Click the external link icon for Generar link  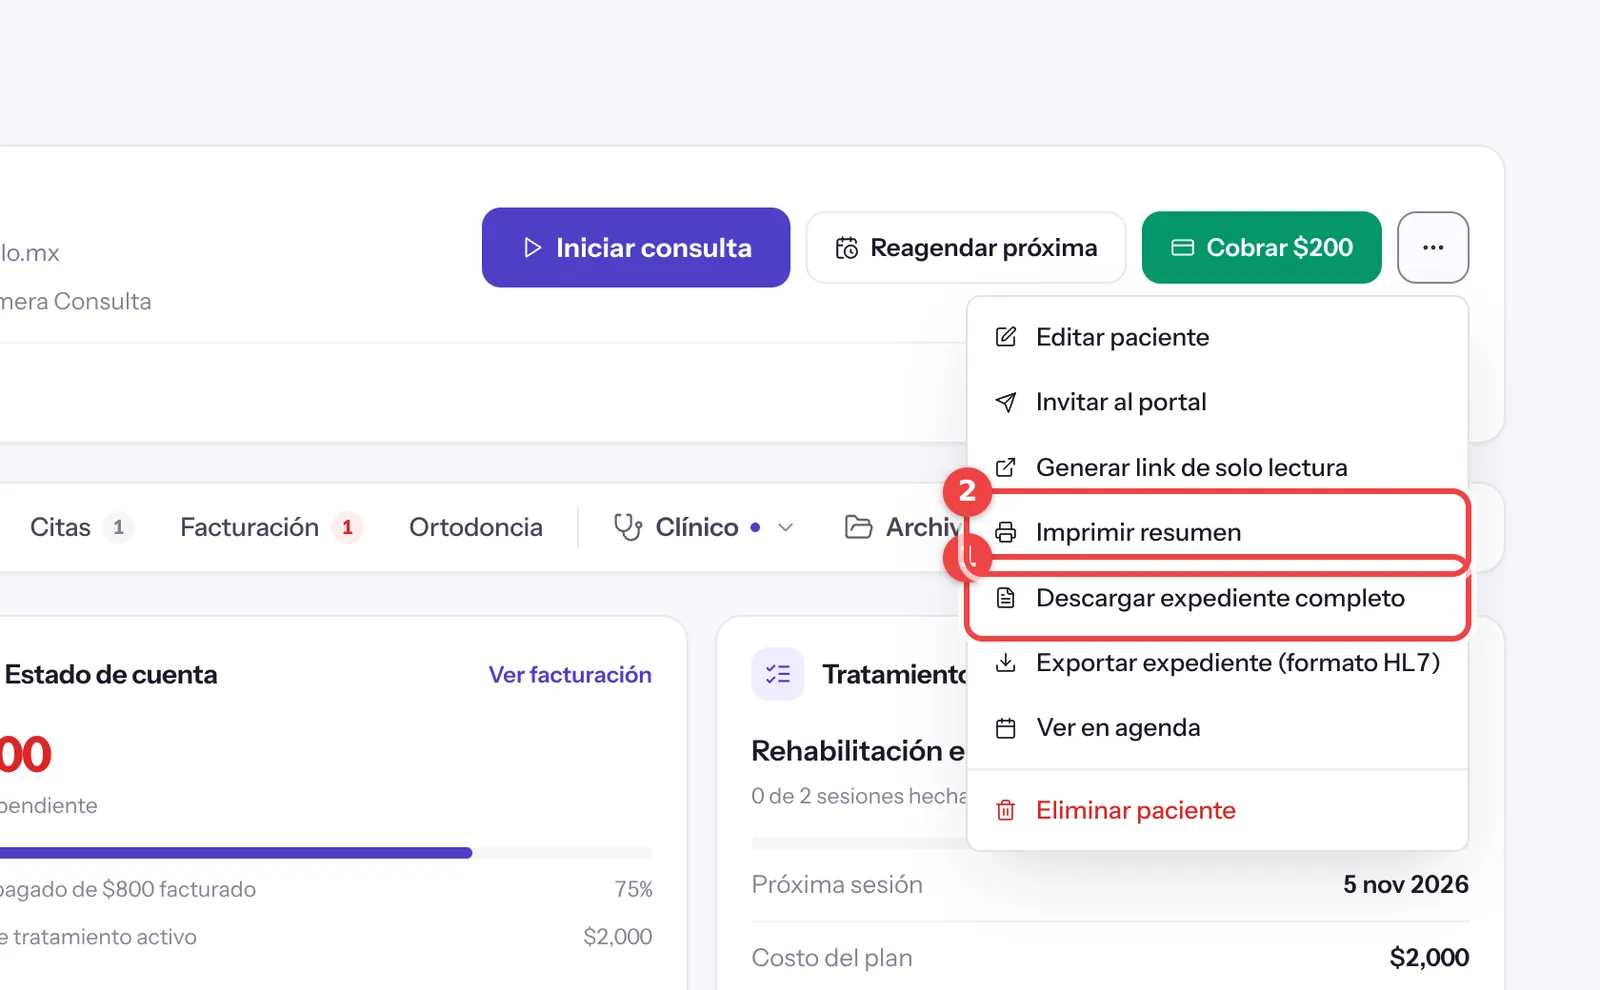tap(1006, 467)
